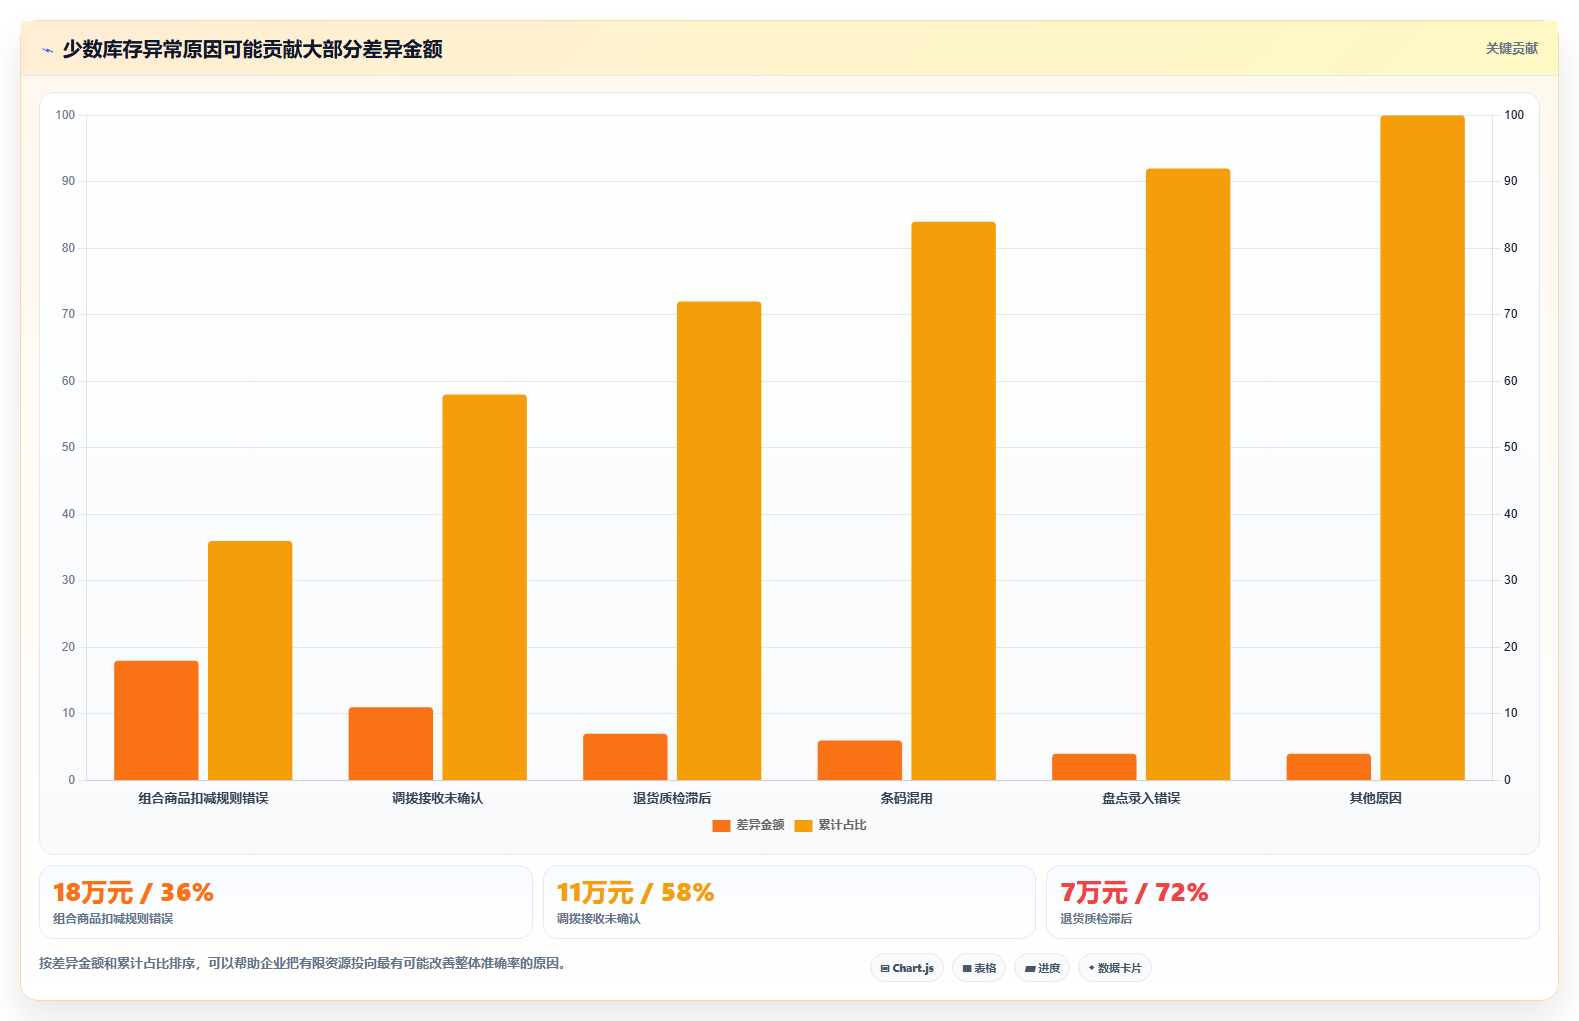Click the 关键贡献 label in the header

[1511, 48]
